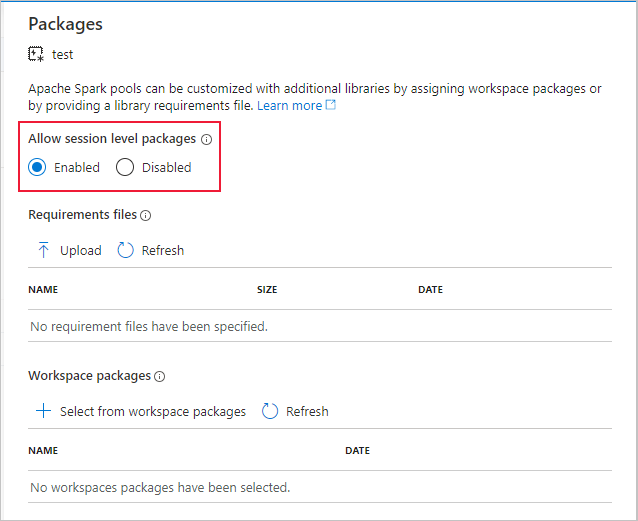
Task: Click the Upload arrow icon
Action: (x=43, y=250)
